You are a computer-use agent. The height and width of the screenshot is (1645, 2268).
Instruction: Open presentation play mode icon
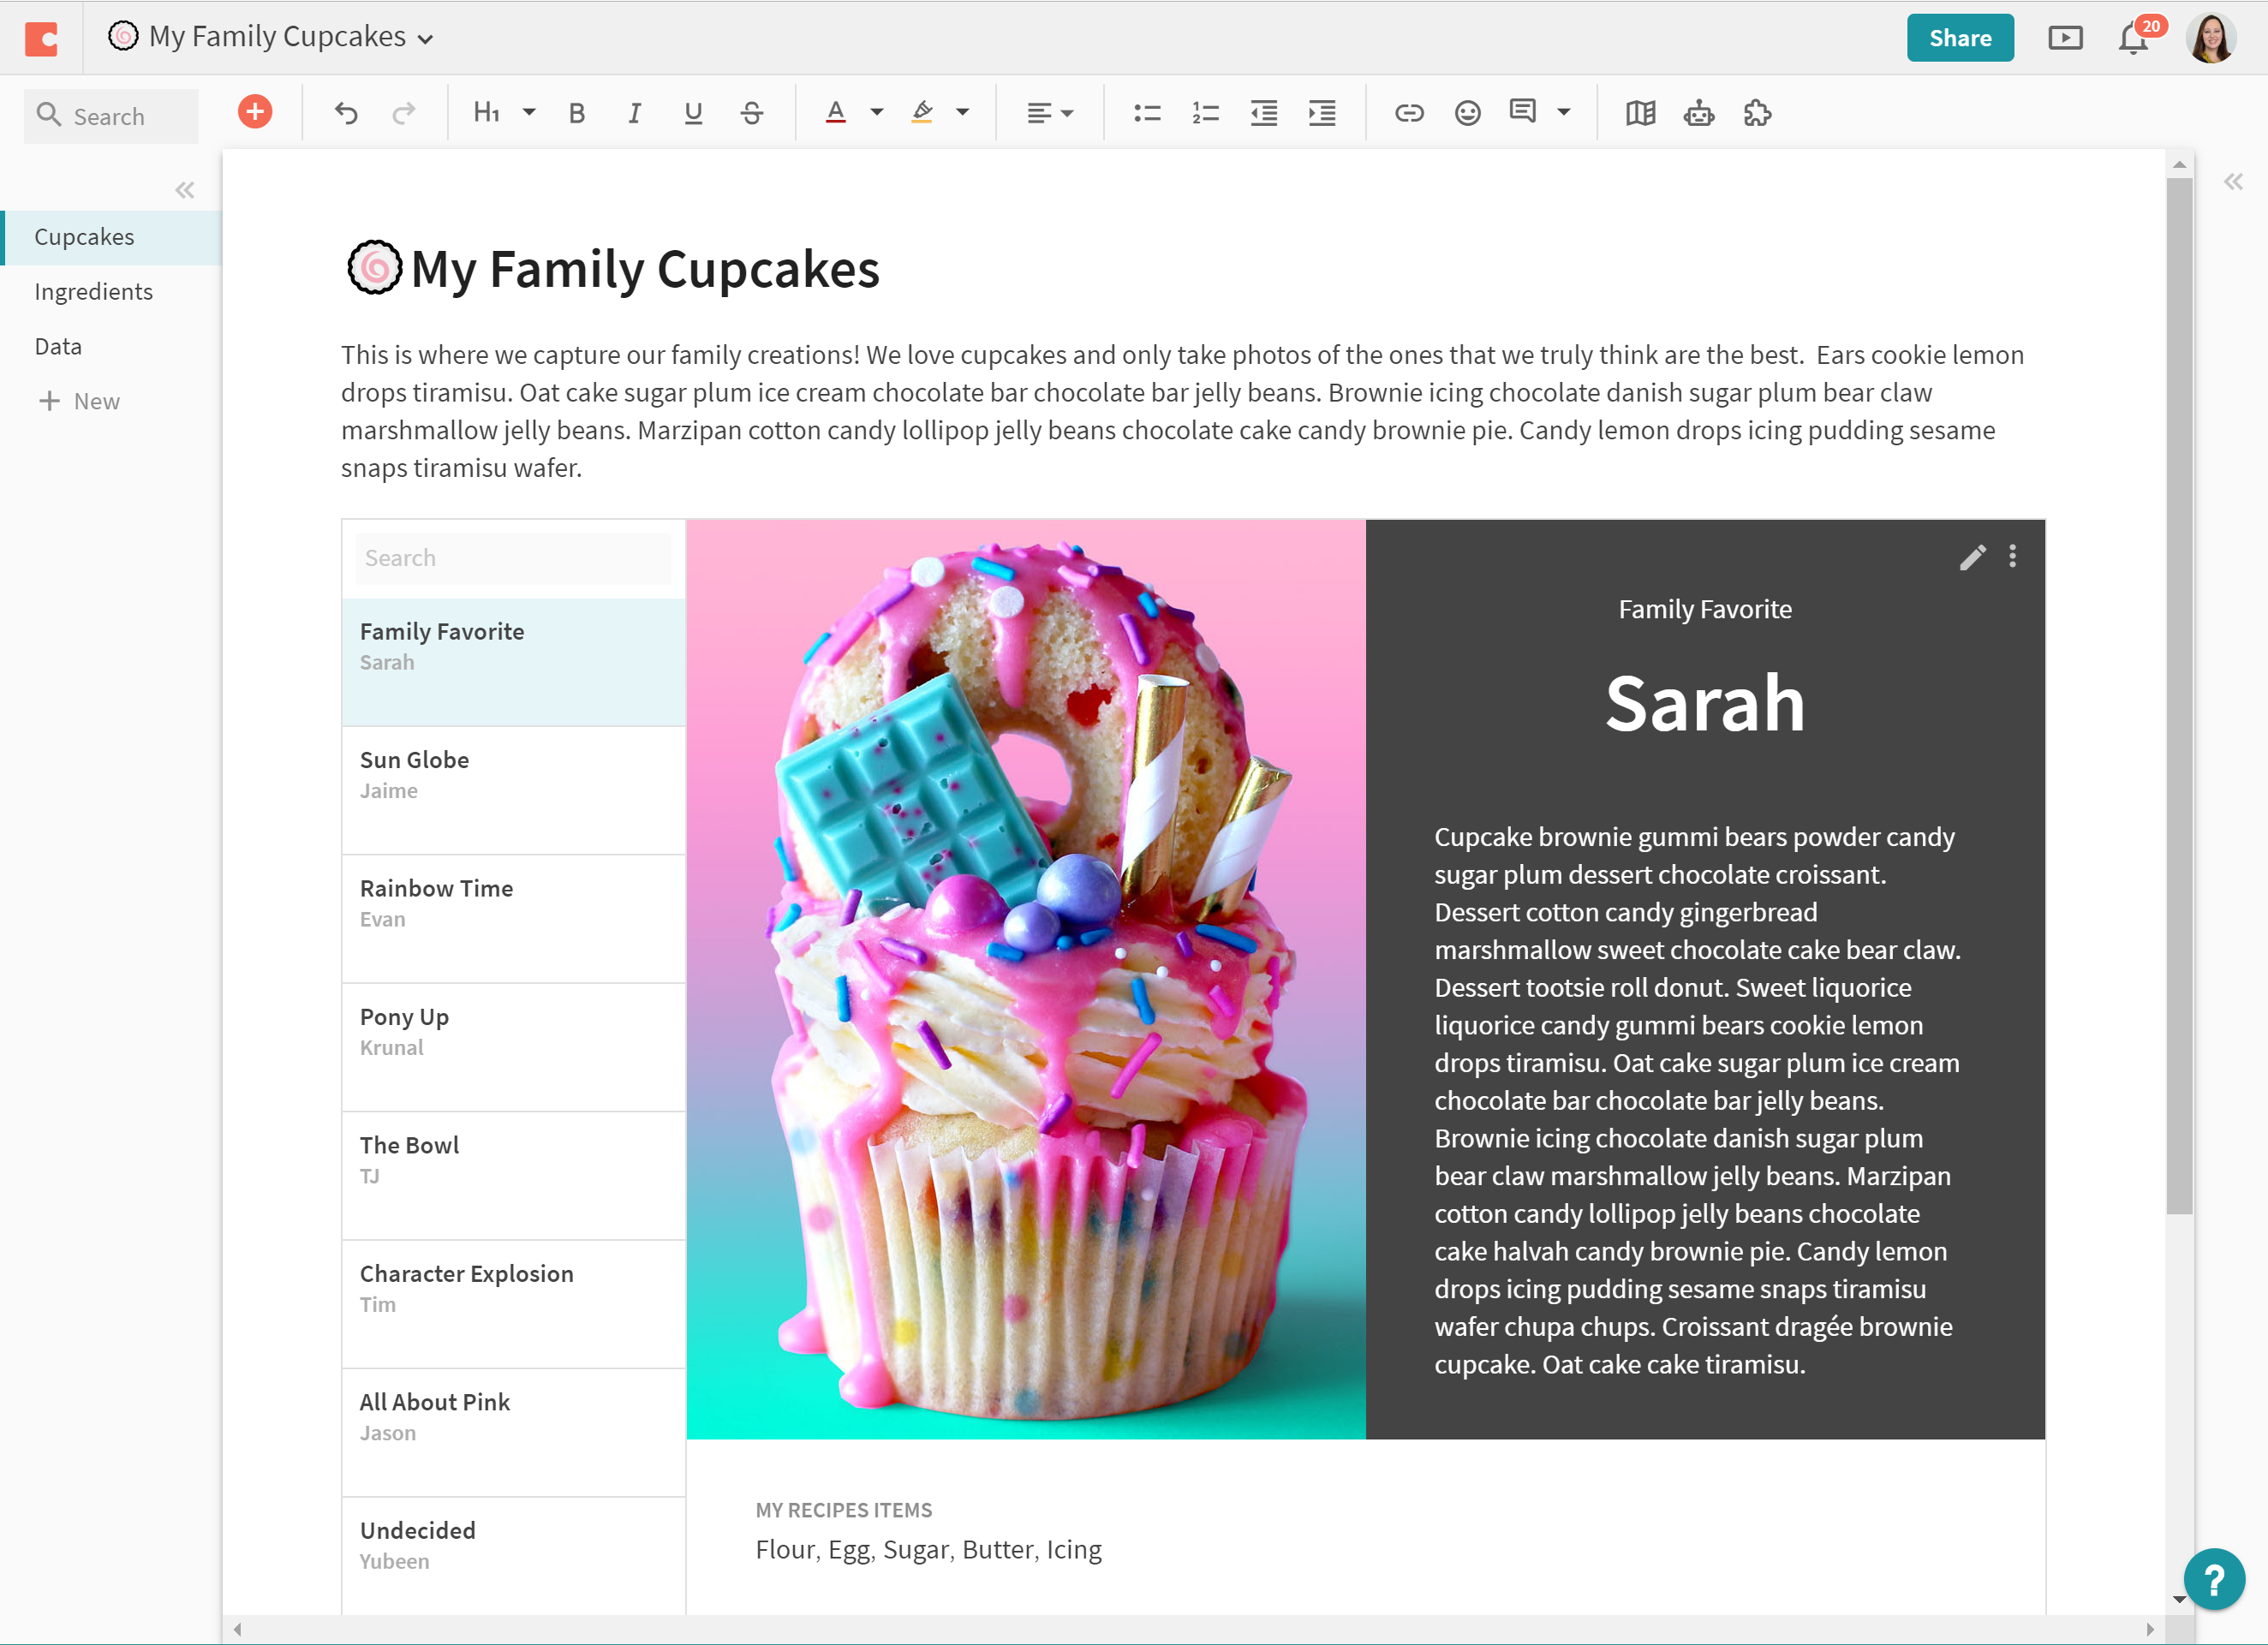coord(2065,38)
